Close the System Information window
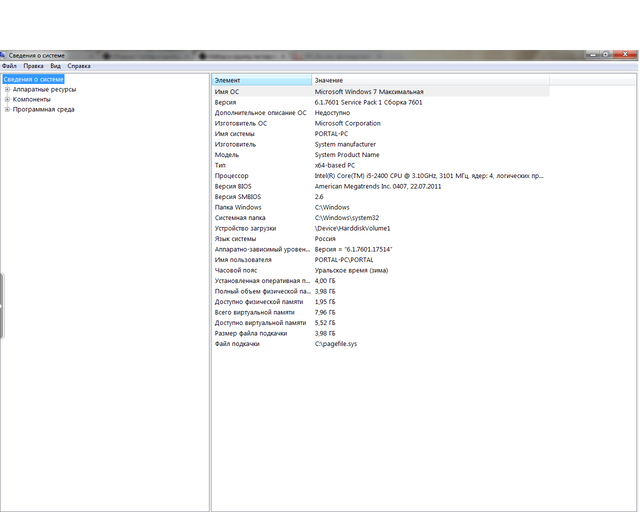This screenshot has height=512, width=640. [x=626, y=54]
